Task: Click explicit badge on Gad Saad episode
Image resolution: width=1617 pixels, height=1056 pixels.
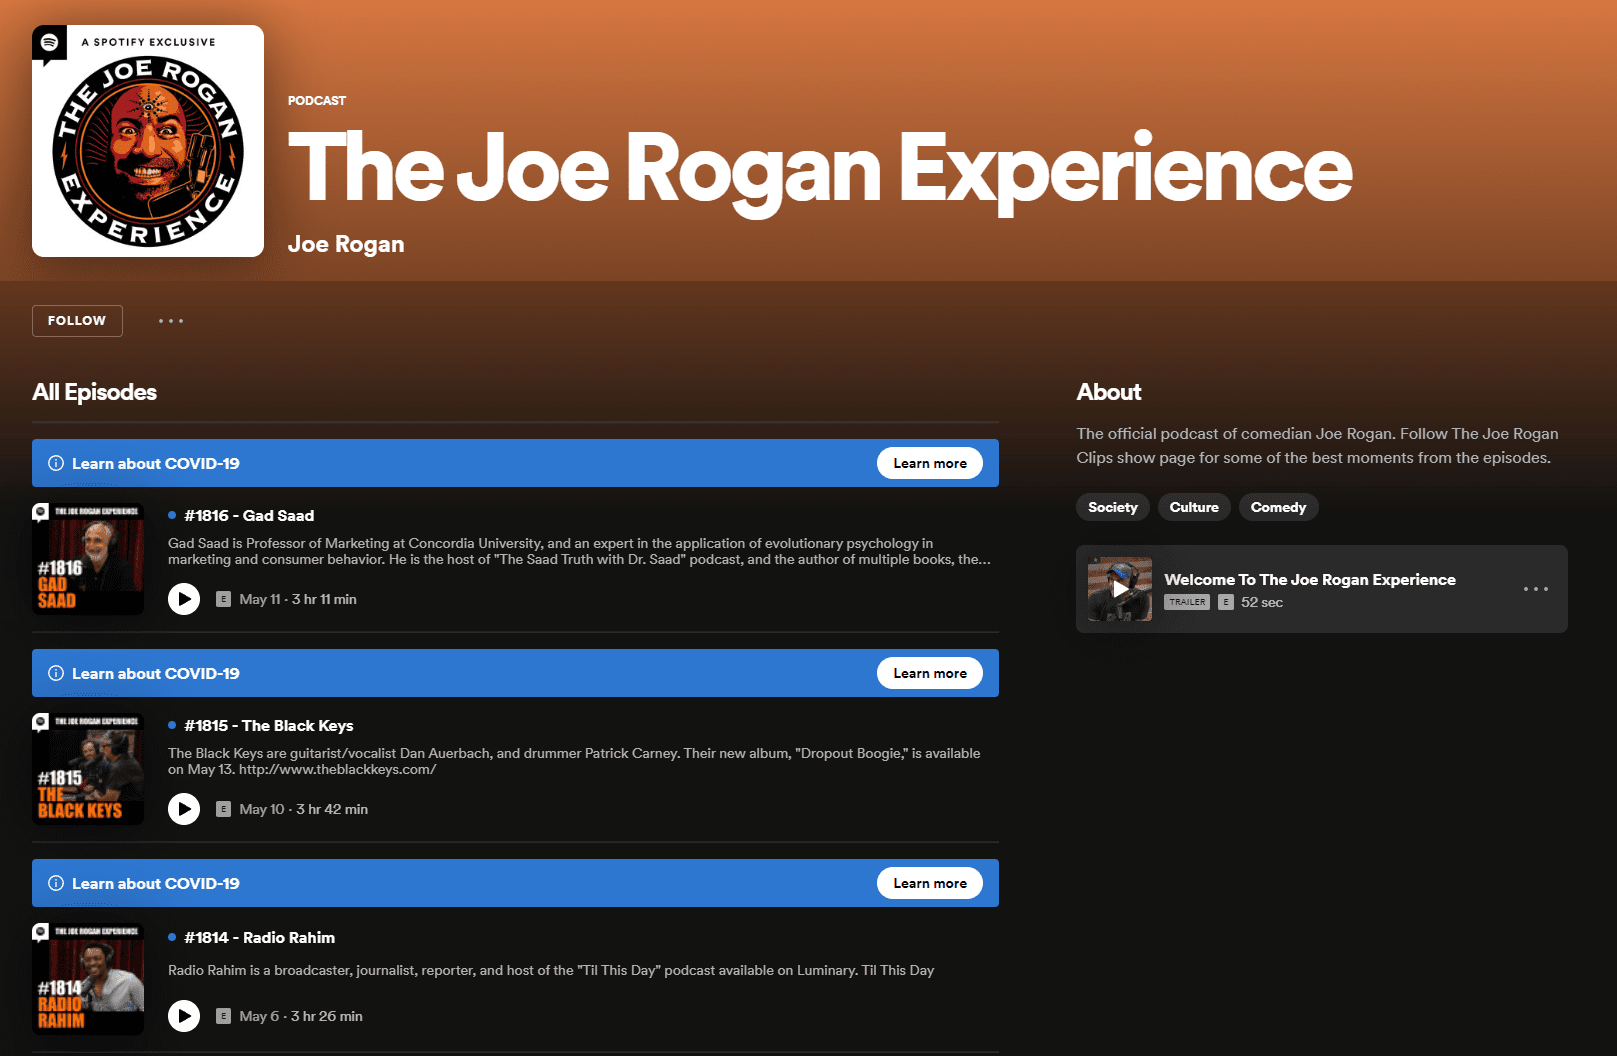Action: tap(224, 599)
